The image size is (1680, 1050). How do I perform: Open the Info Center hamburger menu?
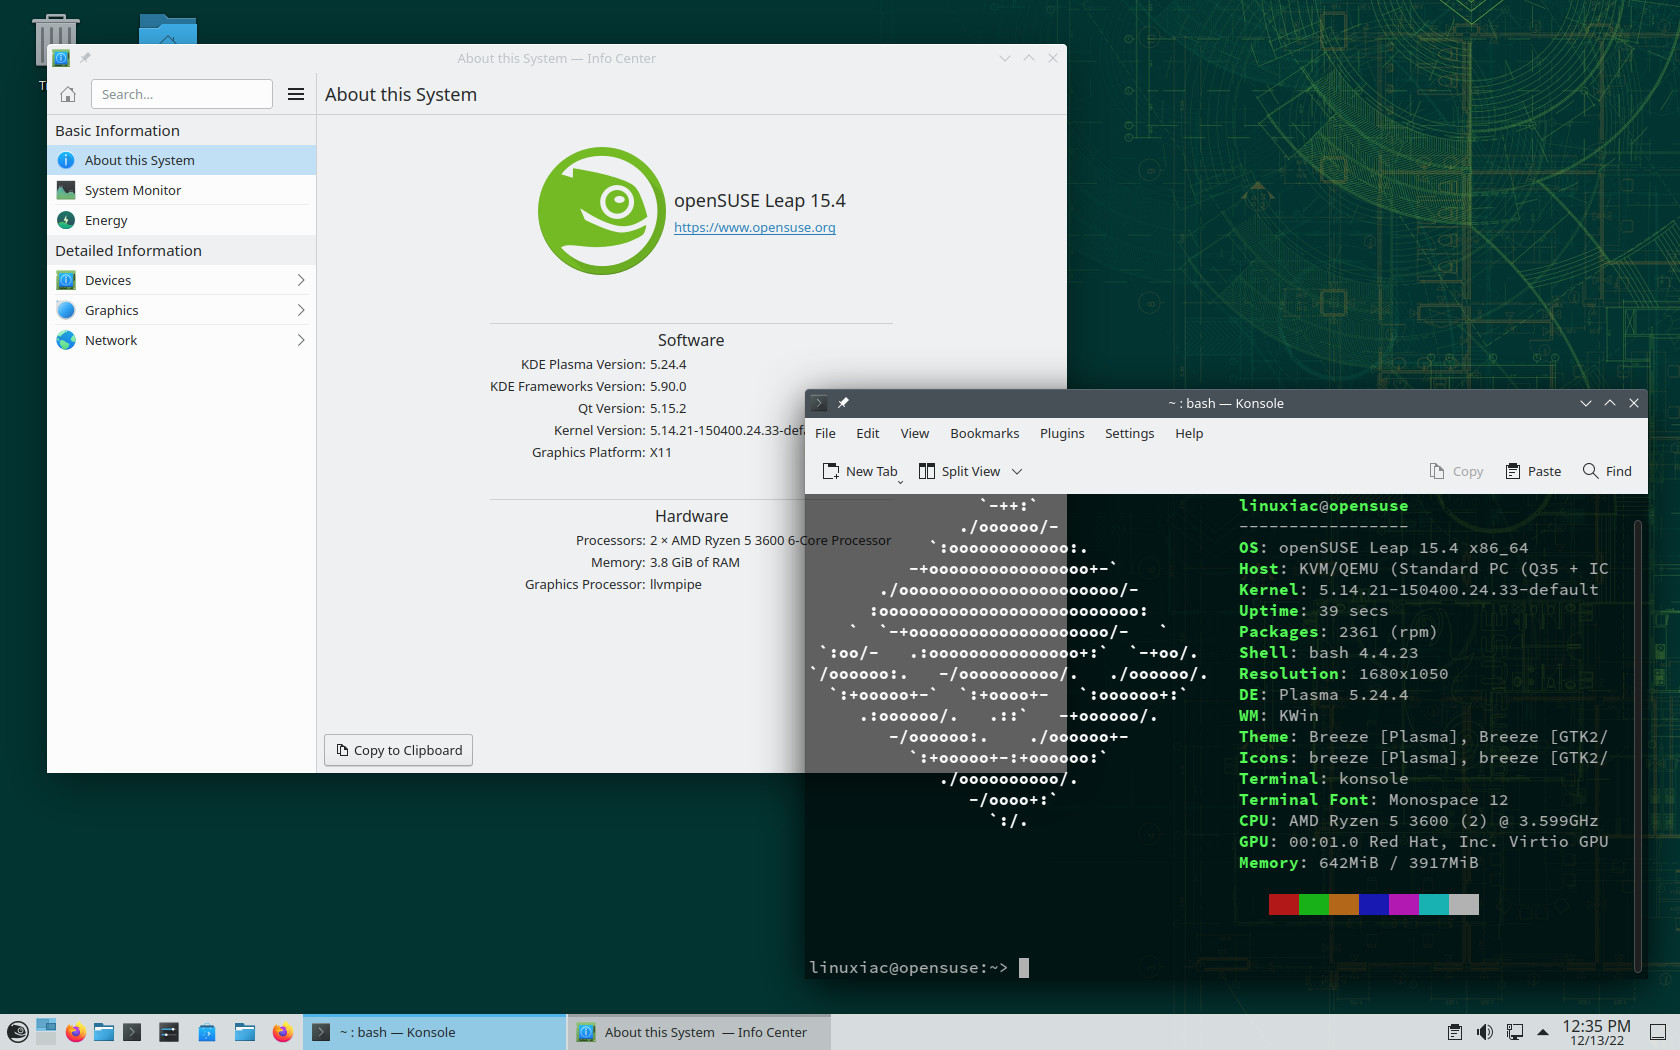tap(296, 94)
